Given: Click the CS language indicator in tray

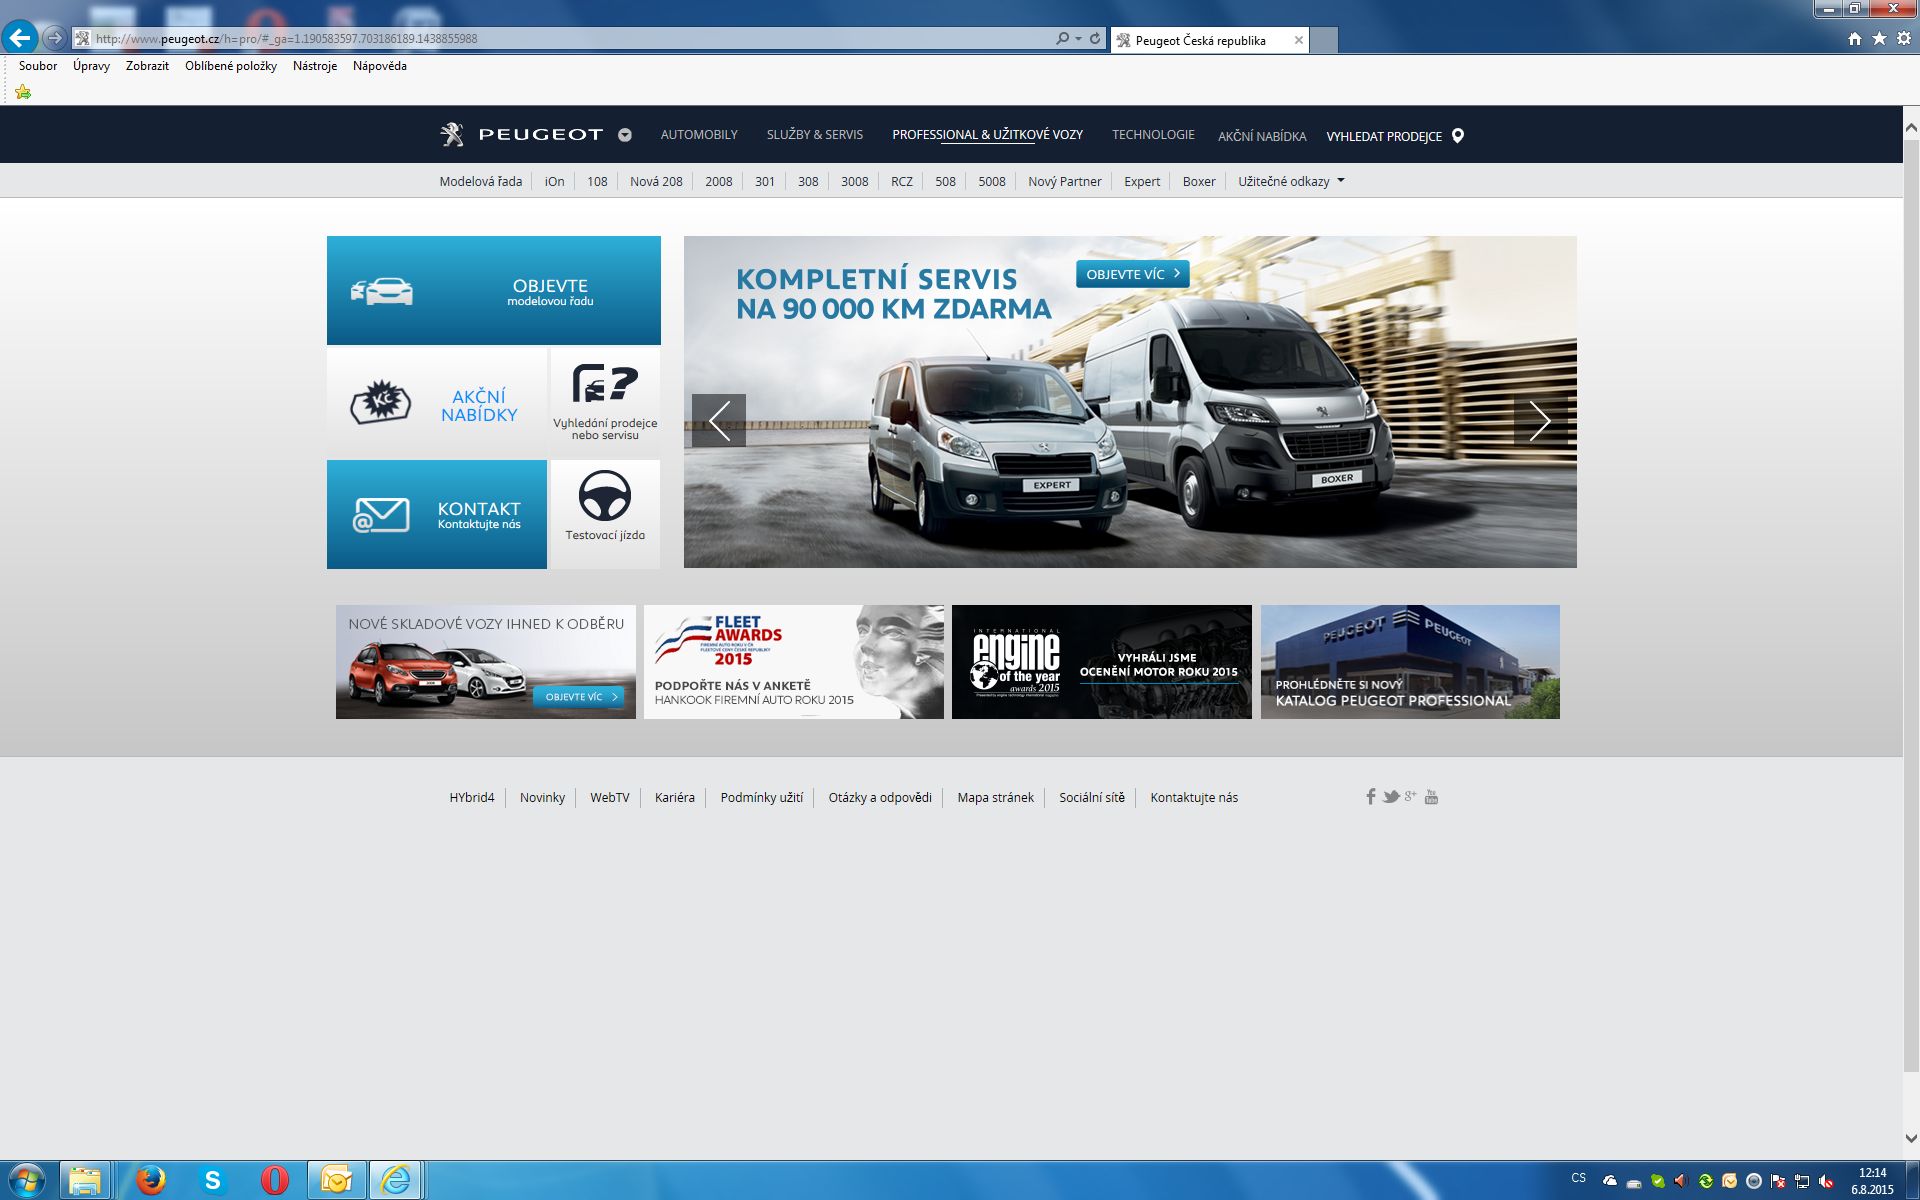Looking at the screenshot, I should click(x=1579, y=1178).
